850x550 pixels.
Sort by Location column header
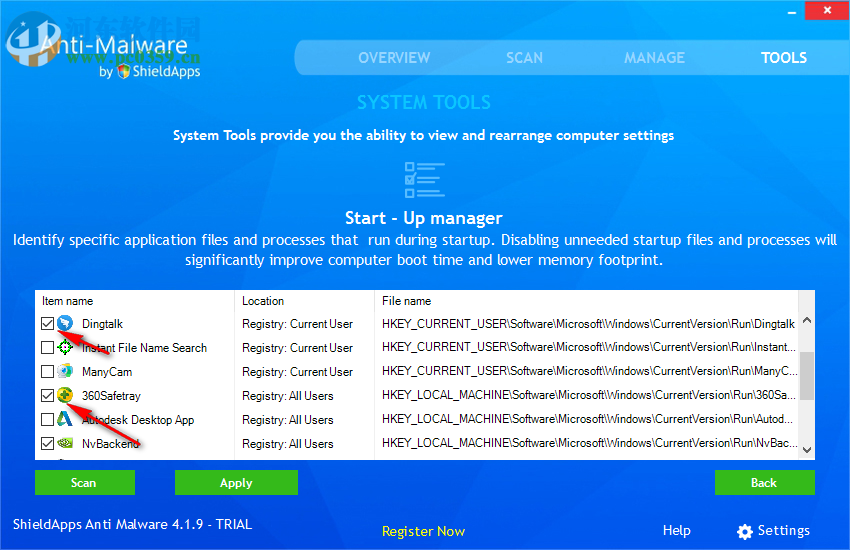pos(263,301)
